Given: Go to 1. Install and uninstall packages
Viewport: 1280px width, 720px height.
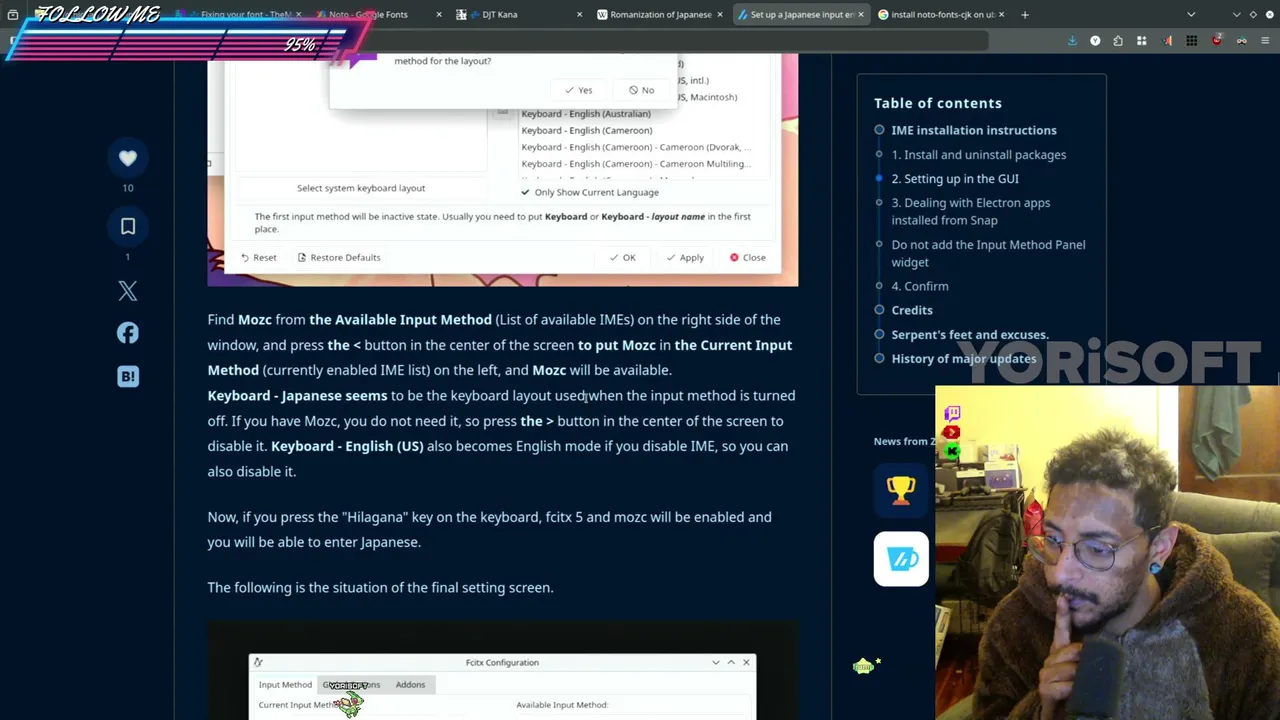Looking at the screenshot, I should tap(978, 155).
